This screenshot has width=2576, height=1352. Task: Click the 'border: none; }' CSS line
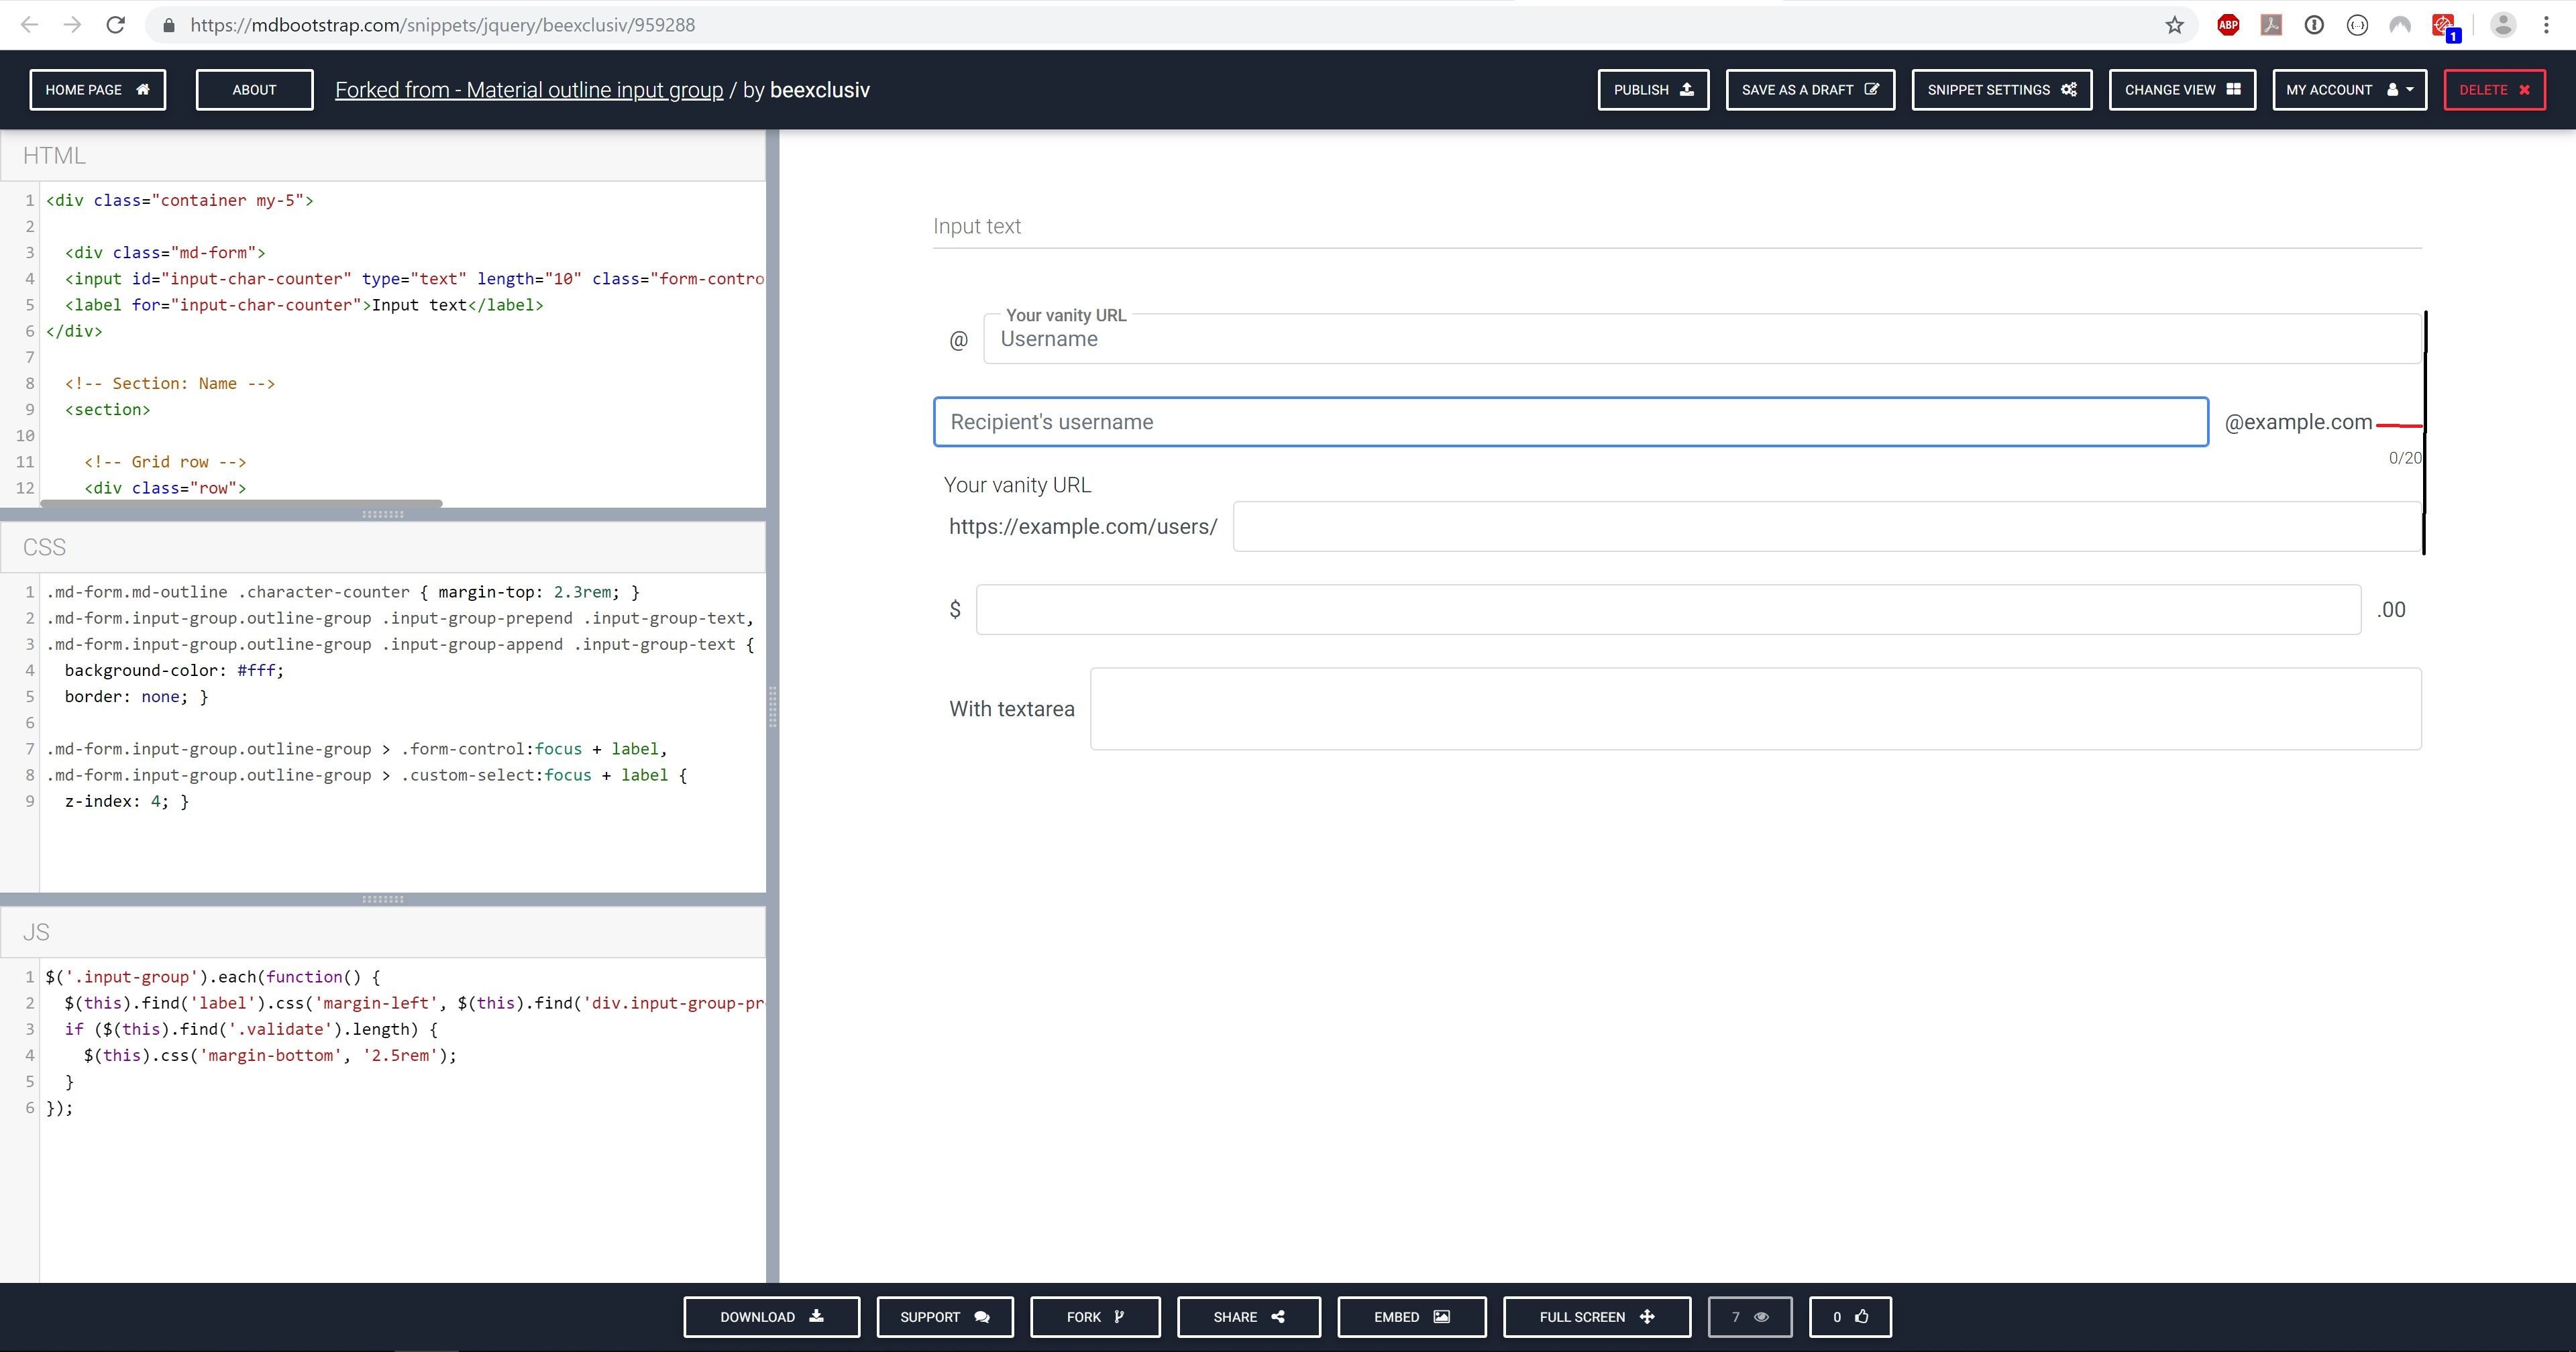point(137,697)
